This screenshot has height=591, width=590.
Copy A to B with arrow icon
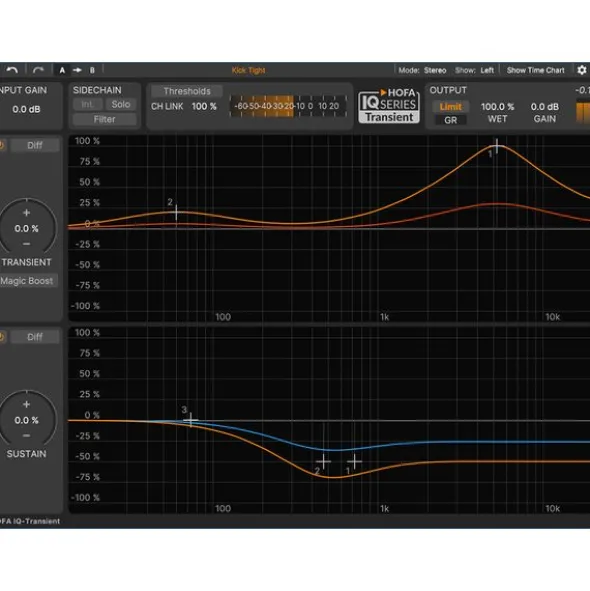click(x=77, y=70)
